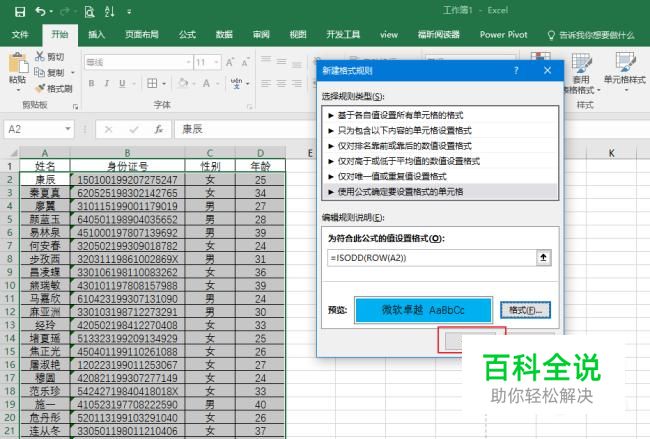This screenshot has width=650, height=439.
Task: Select rule type 使用公式确定要设置格式的单元格
Action: click(440, 192)
